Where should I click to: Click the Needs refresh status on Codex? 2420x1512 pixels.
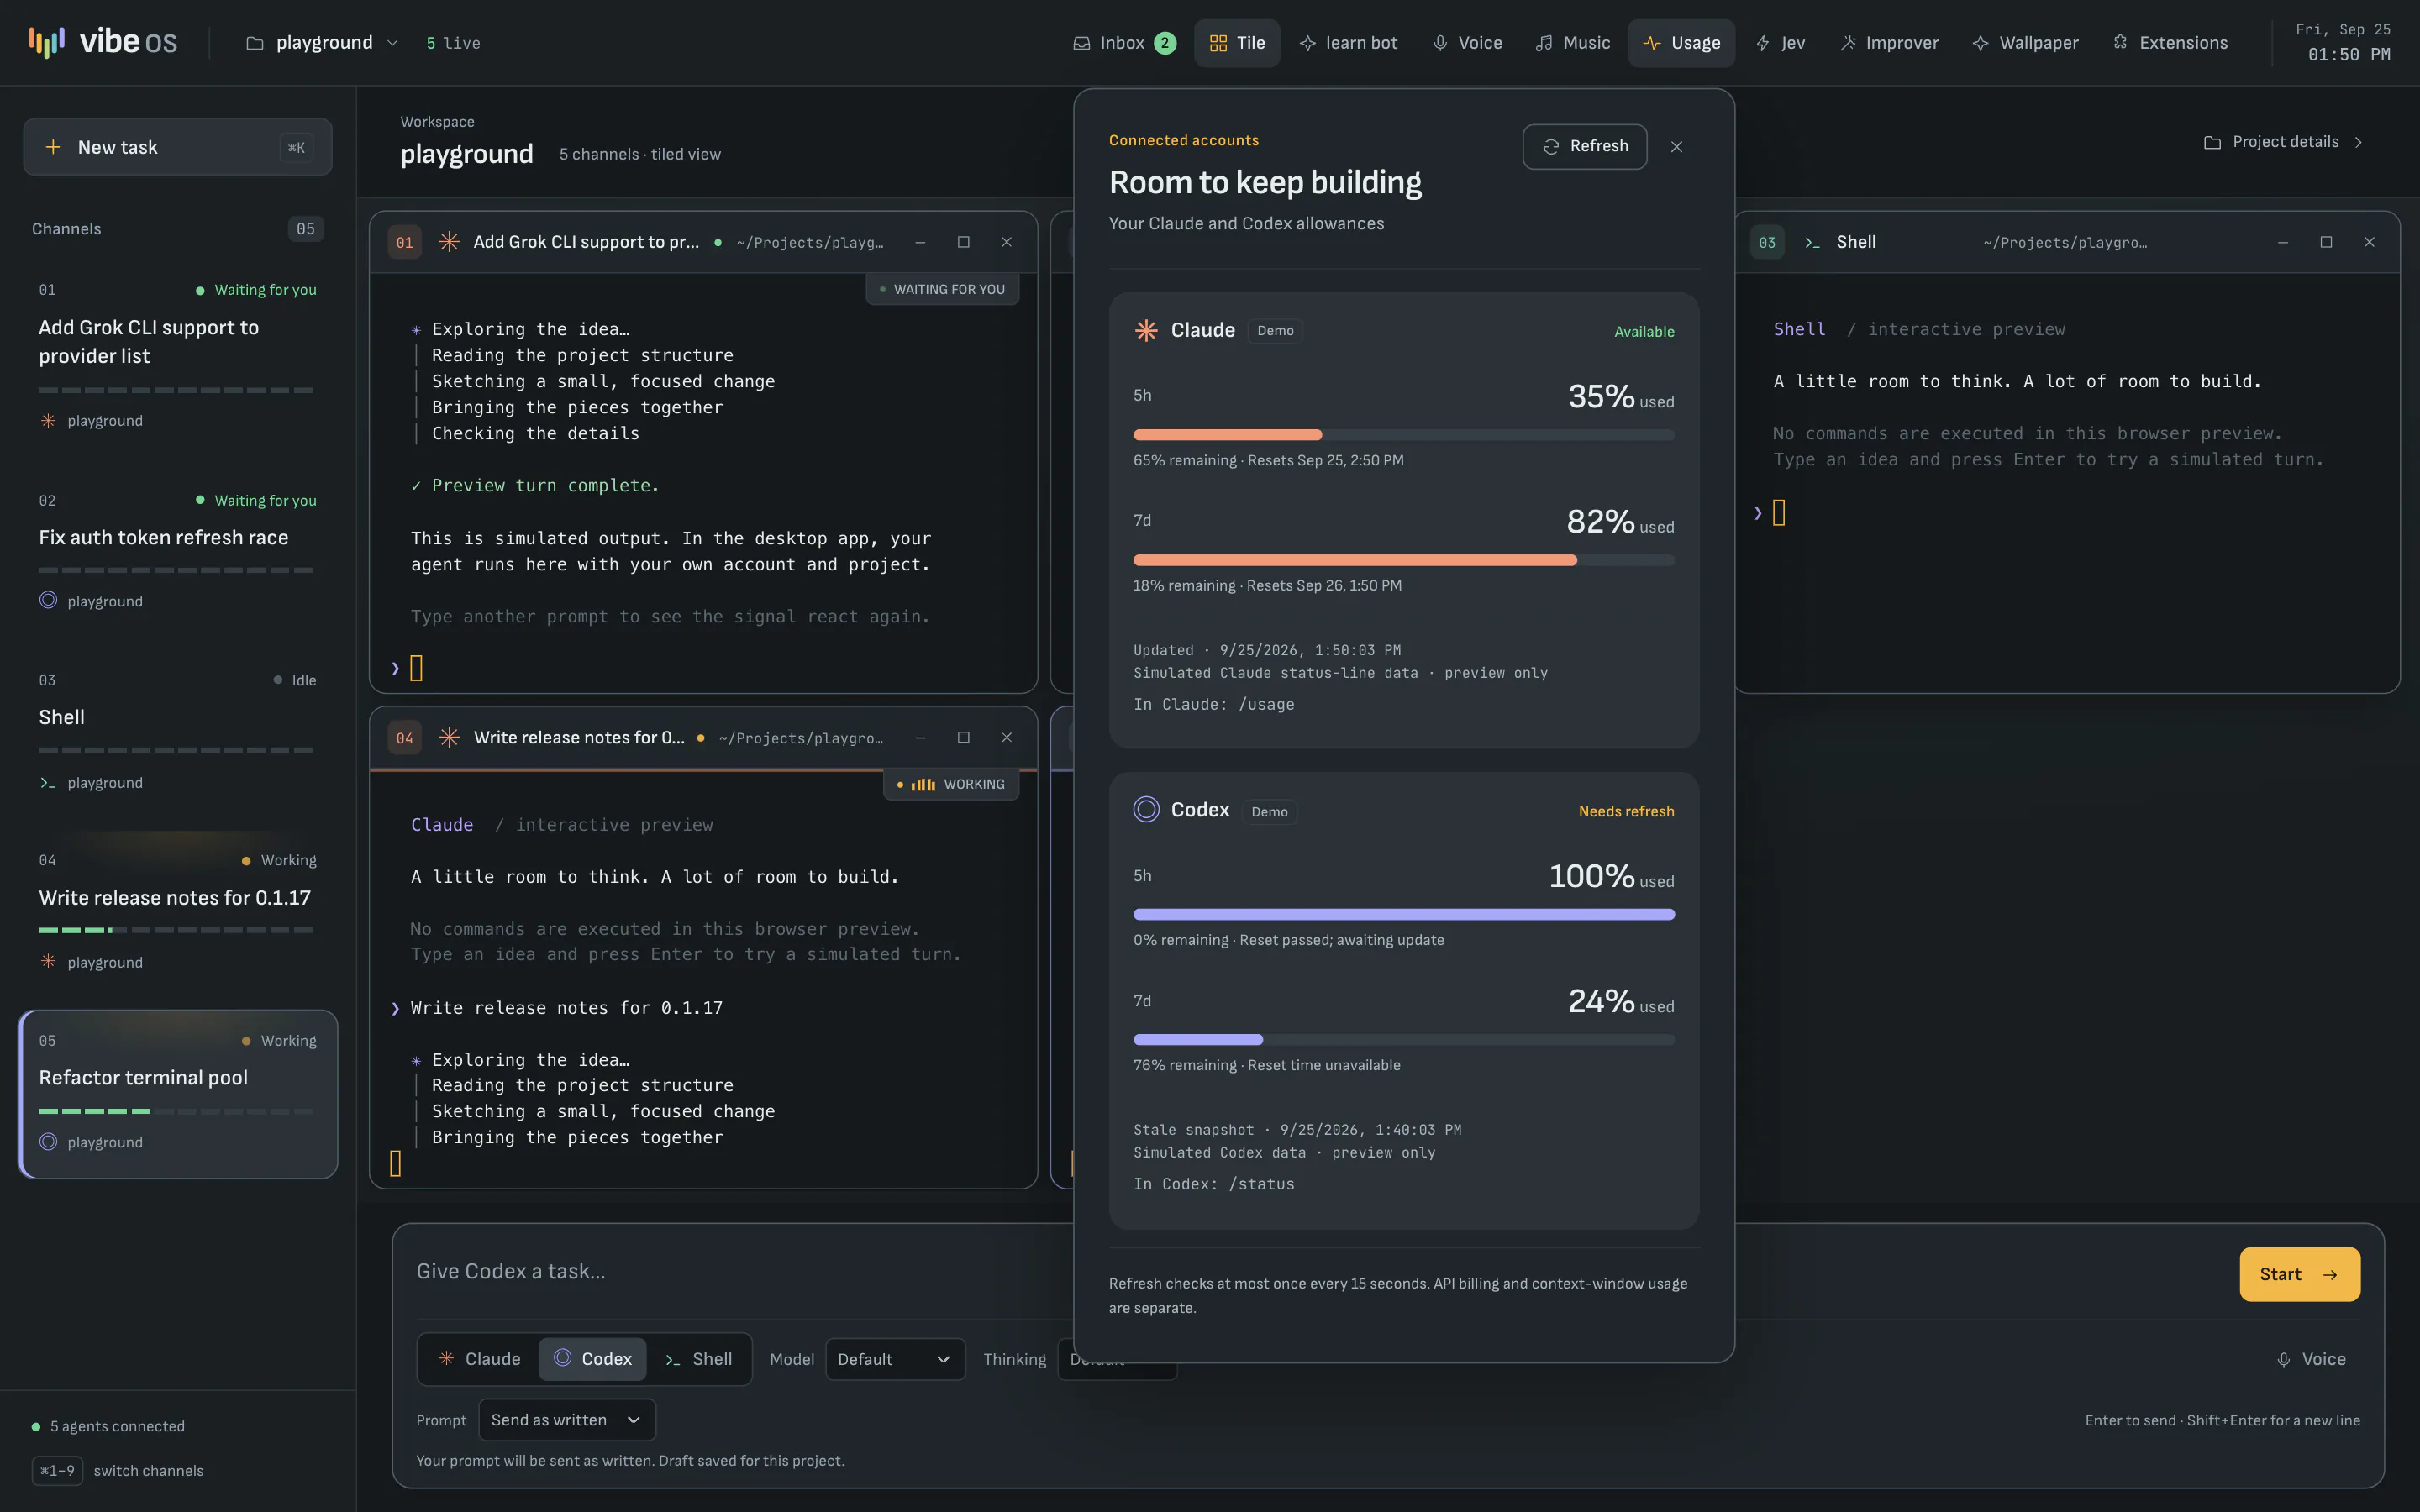(1626, 811)
